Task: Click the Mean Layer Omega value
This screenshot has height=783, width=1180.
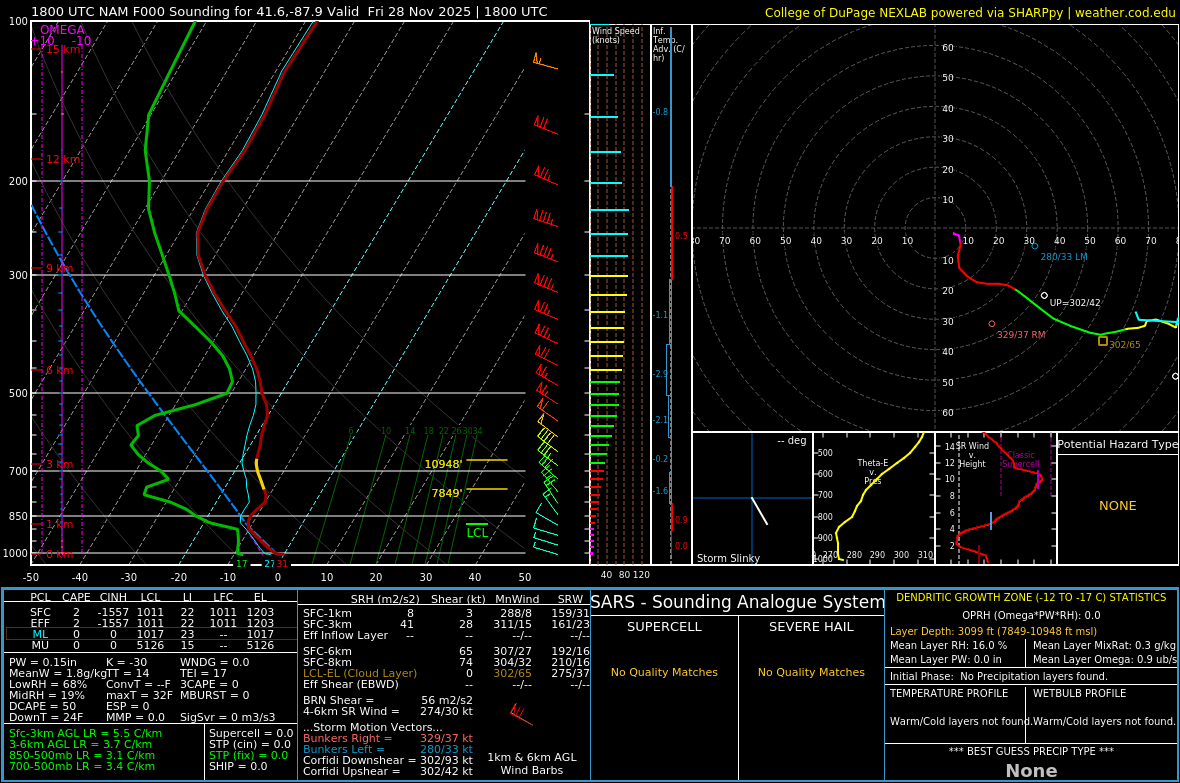Action: coord(1104,660)
